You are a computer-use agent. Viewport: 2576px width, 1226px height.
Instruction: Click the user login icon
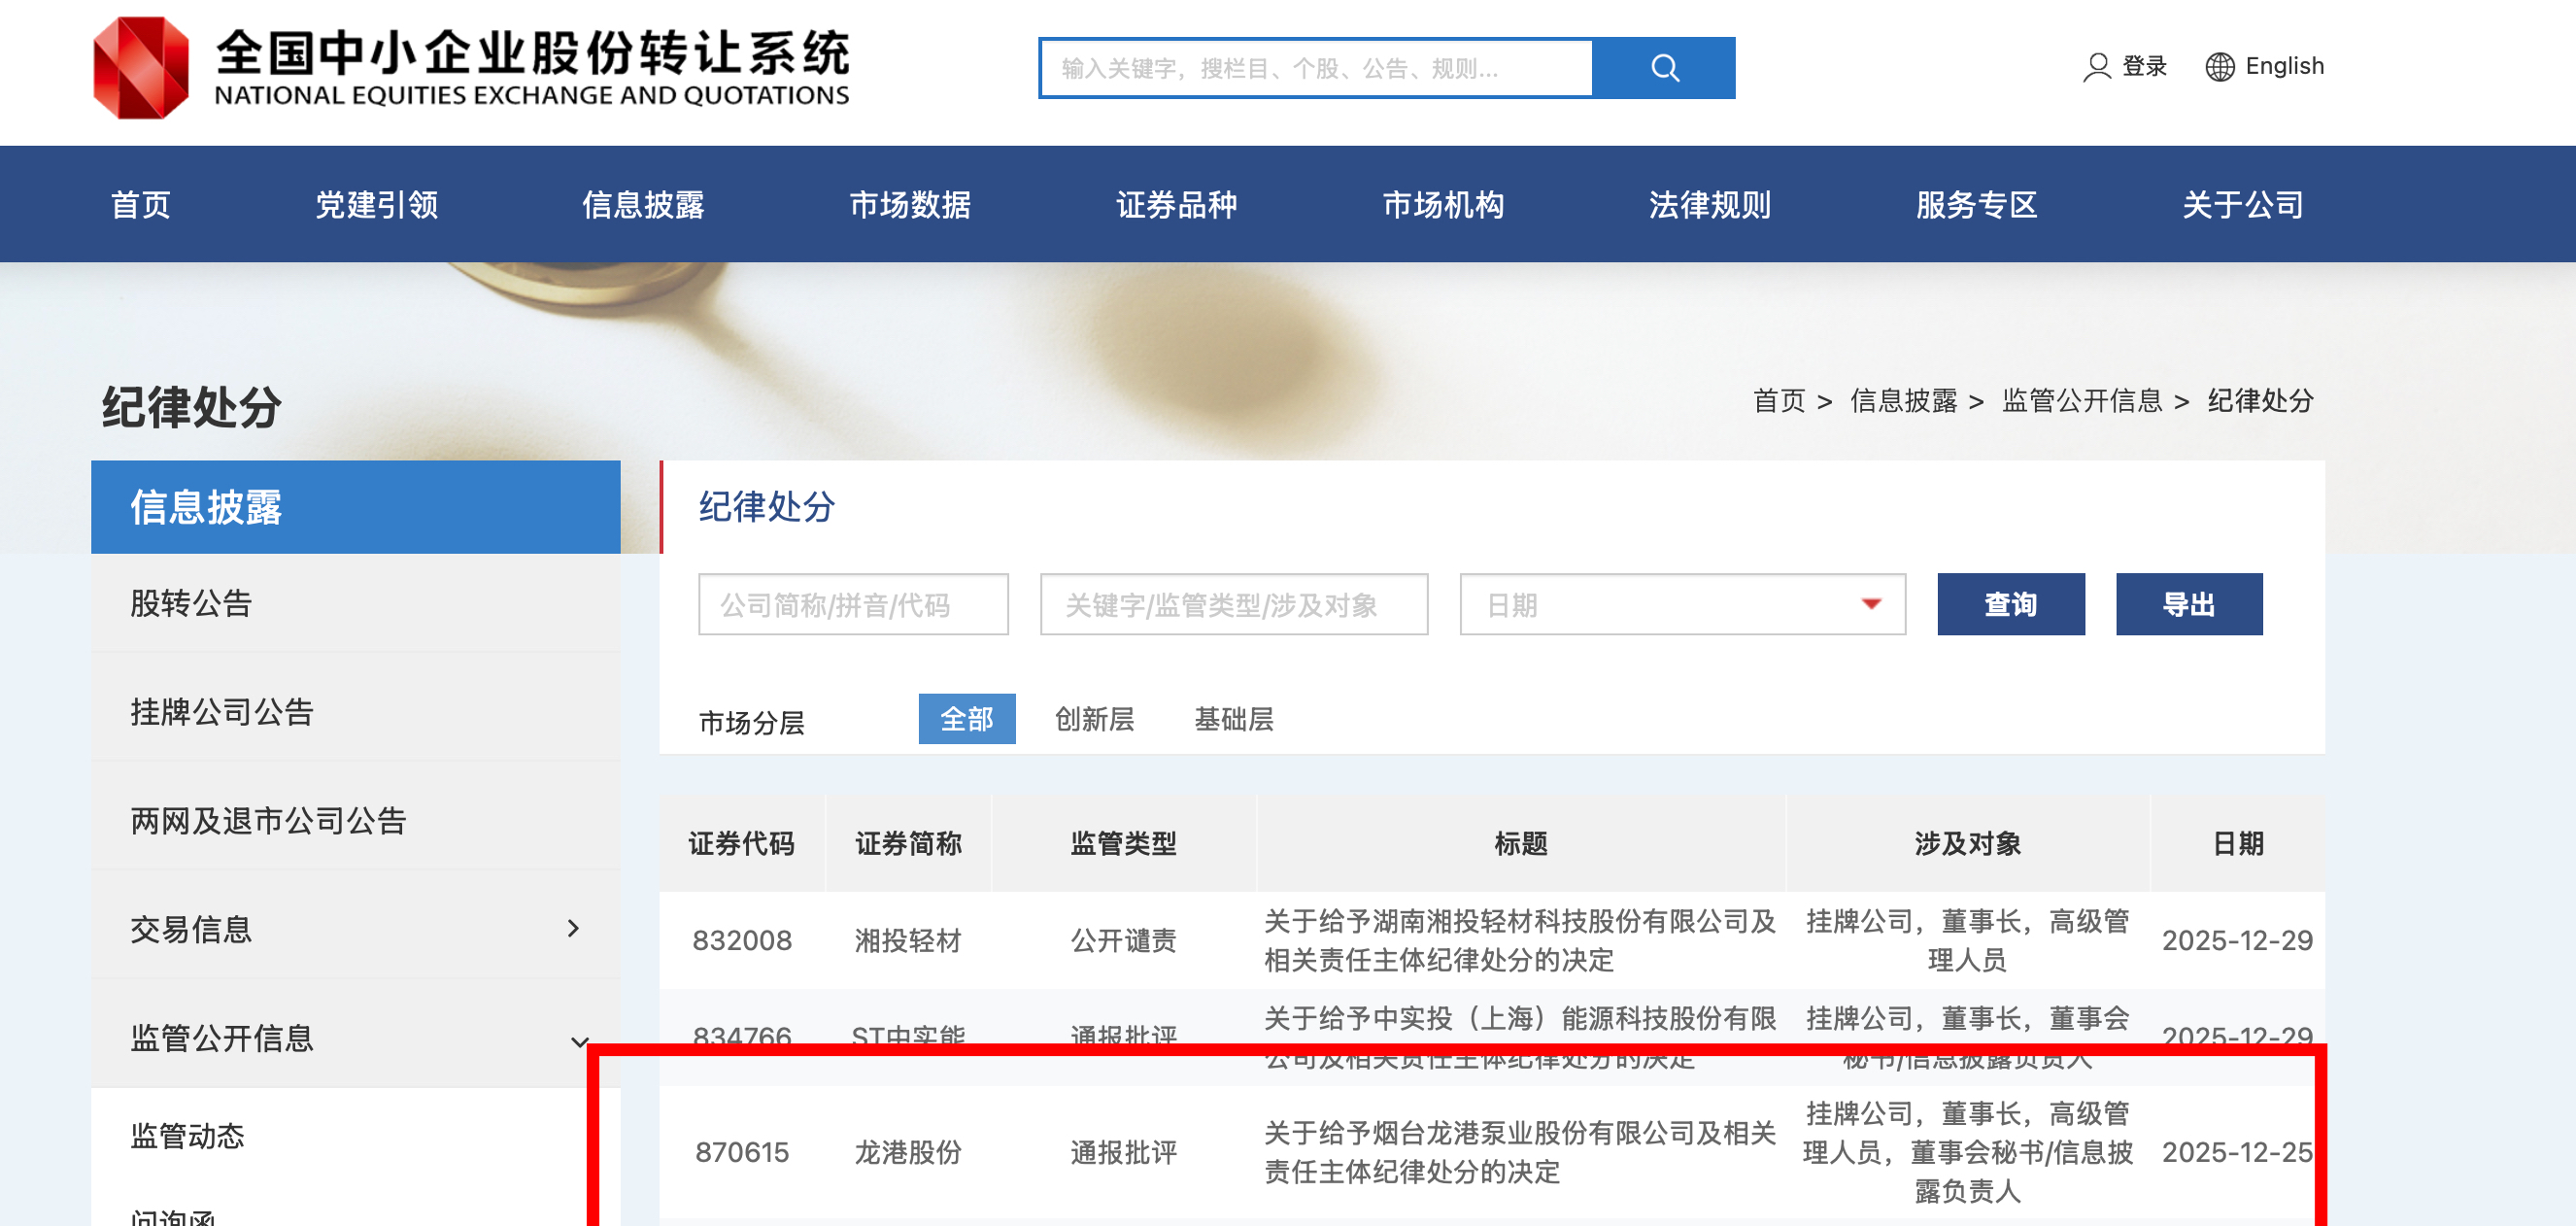pos(2096,67)
